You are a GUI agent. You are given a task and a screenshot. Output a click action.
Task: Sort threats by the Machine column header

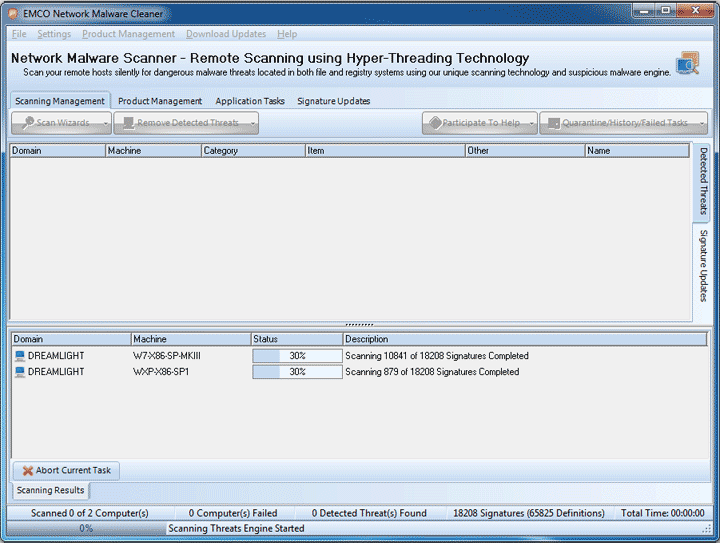[153, 151]
